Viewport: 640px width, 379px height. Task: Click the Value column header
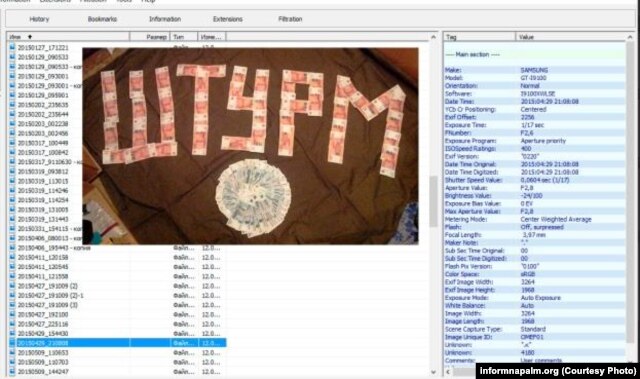click(x=571, y=37)
